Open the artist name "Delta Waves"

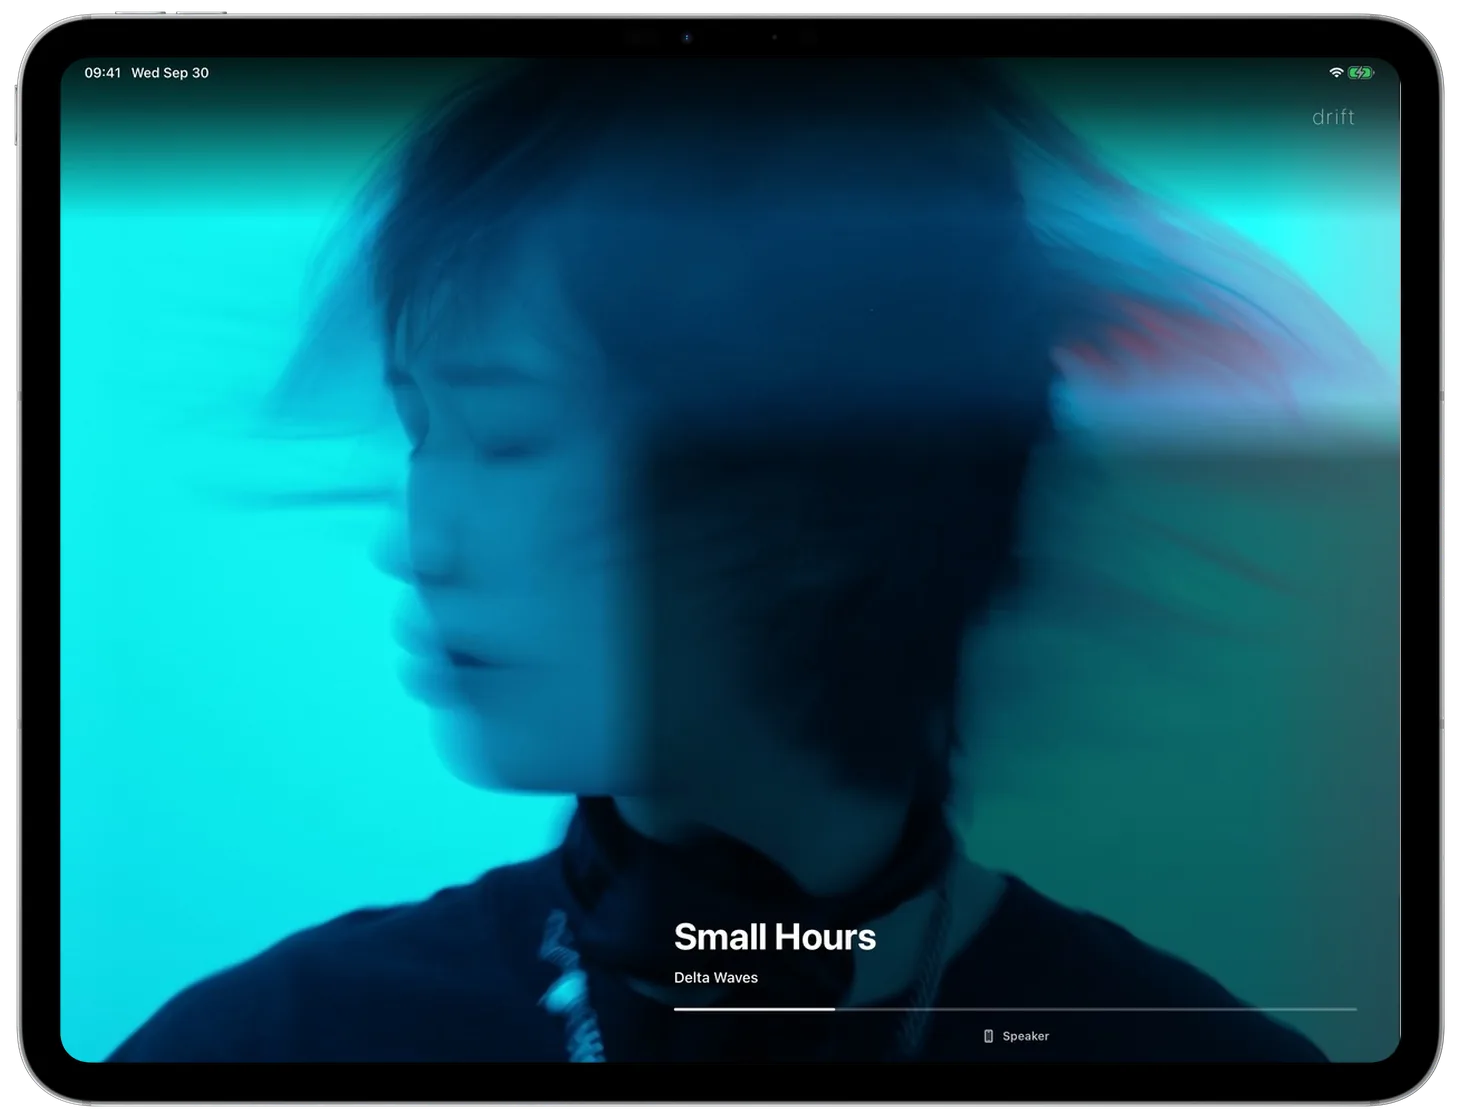(x=716, y=978)
